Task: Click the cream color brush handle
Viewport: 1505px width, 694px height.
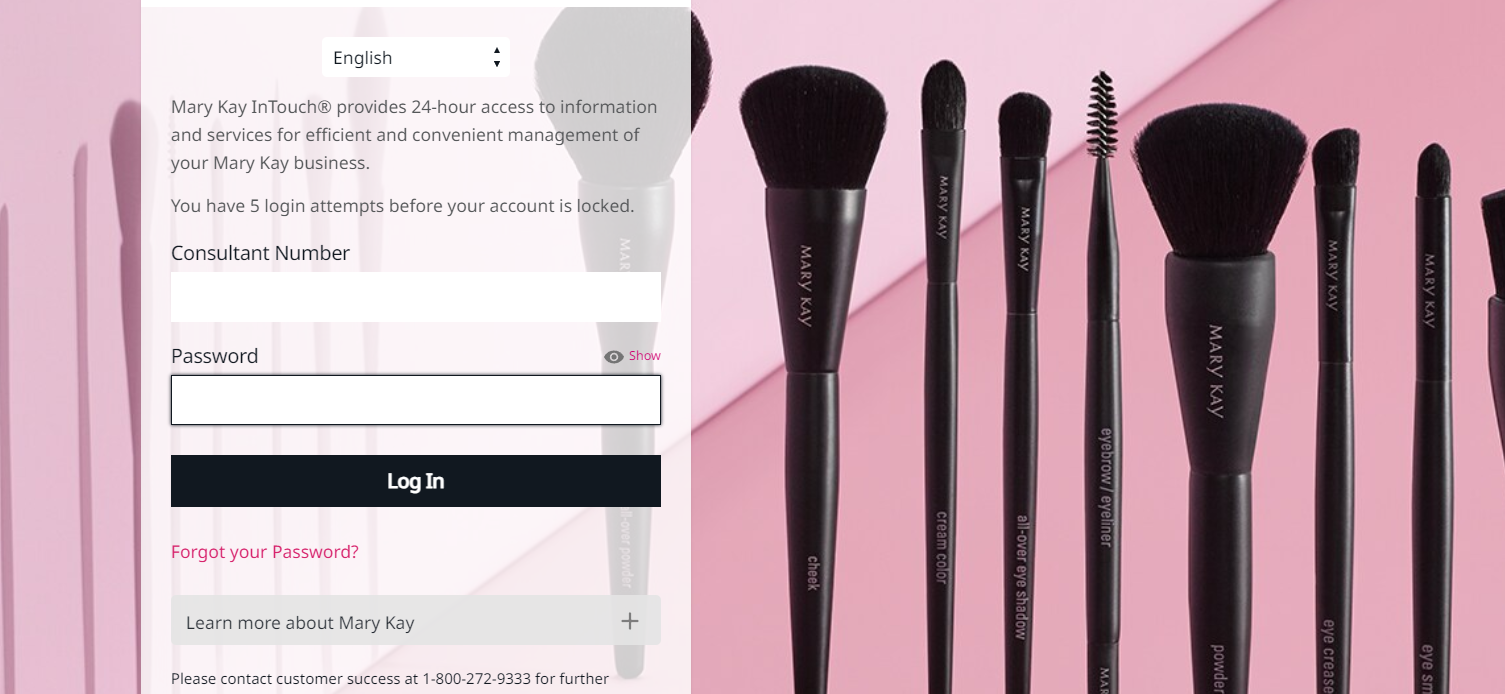Action: [x=941, y=480]
